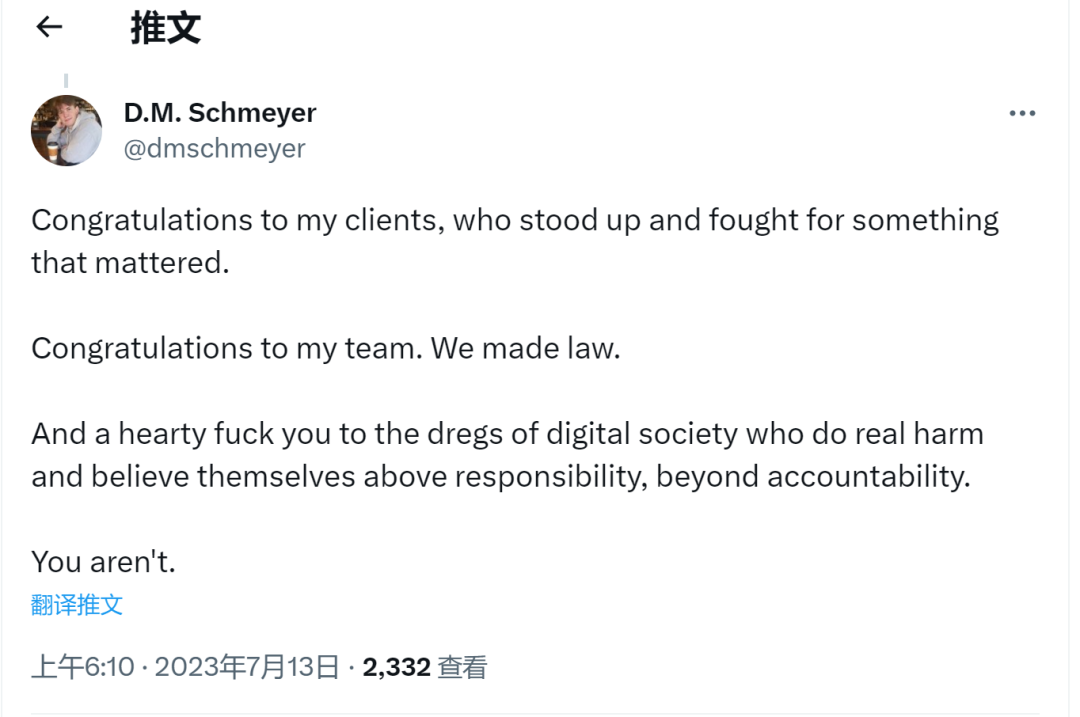Open D.M. Schmeyer's profile avatar
This screenshot has width=1080, height=717.
[67, 130]
